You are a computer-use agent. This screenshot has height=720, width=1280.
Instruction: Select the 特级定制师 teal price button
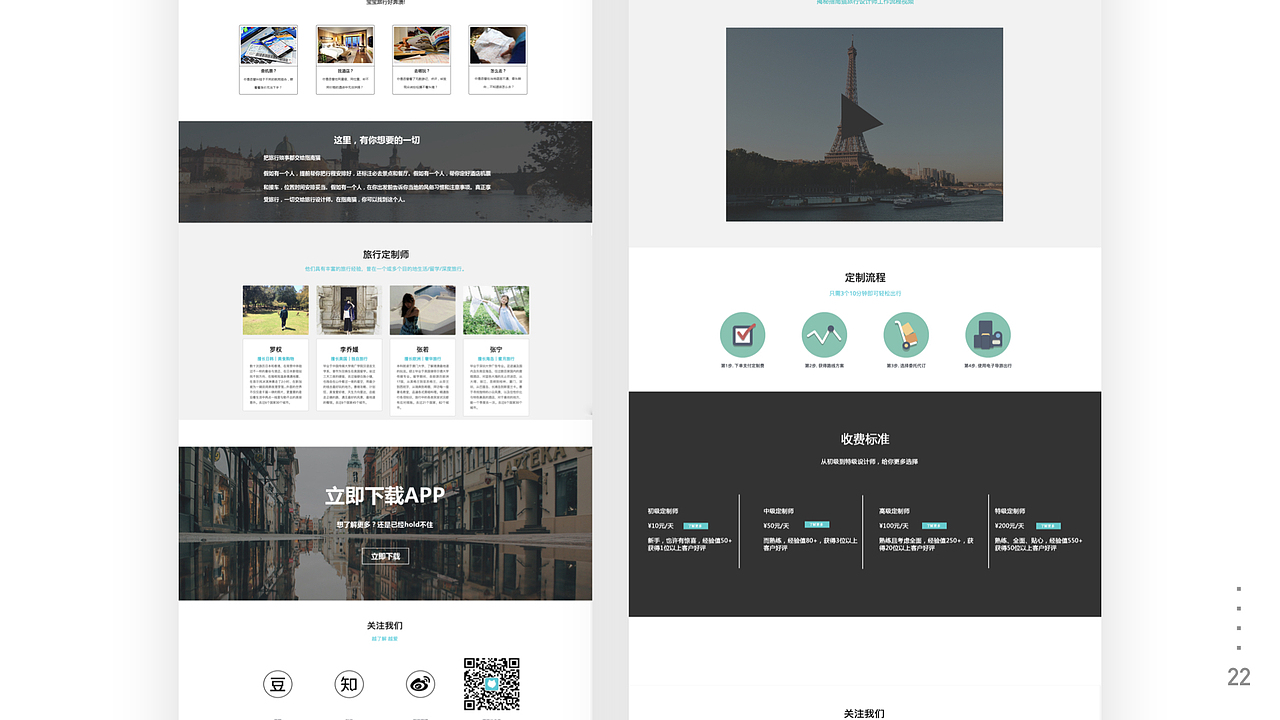click(1048, 525)
